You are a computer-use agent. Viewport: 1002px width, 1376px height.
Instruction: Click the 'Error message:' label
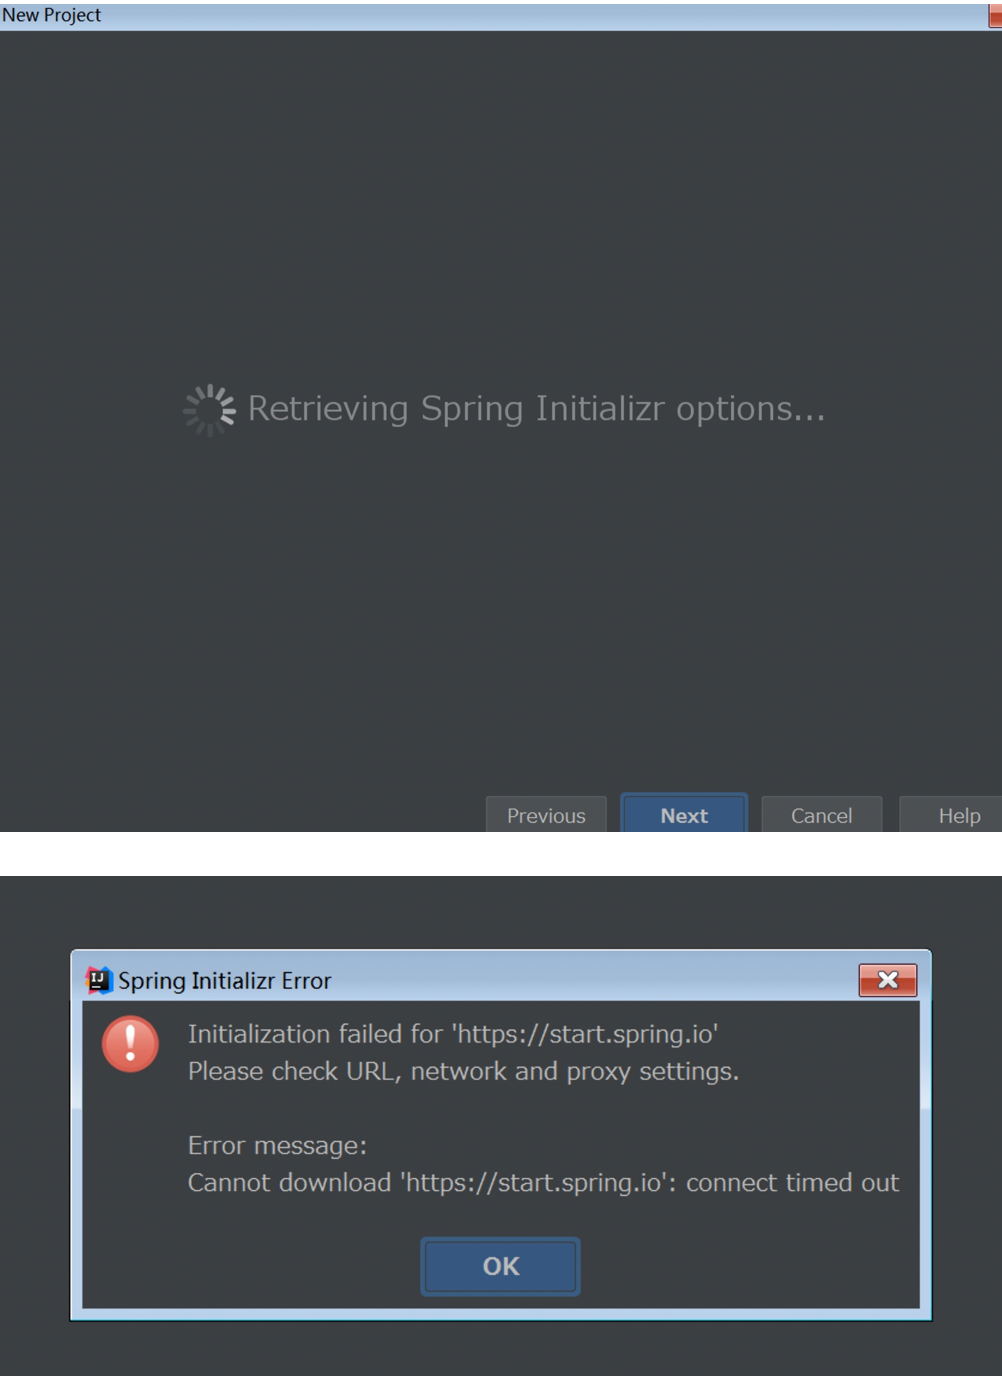pyautogui.click(x=278, y=1145)
